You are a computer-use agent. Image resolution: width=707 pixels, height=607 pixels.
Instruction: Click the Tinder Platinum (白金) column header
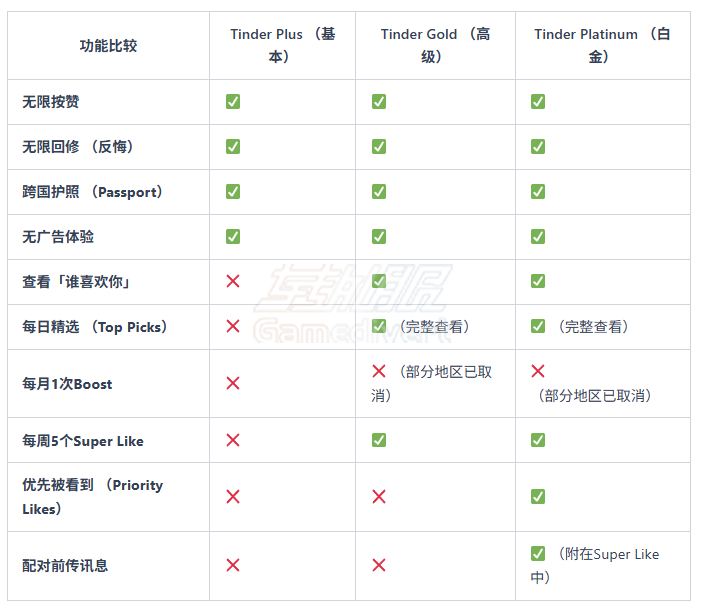click(x=602, y=46)
